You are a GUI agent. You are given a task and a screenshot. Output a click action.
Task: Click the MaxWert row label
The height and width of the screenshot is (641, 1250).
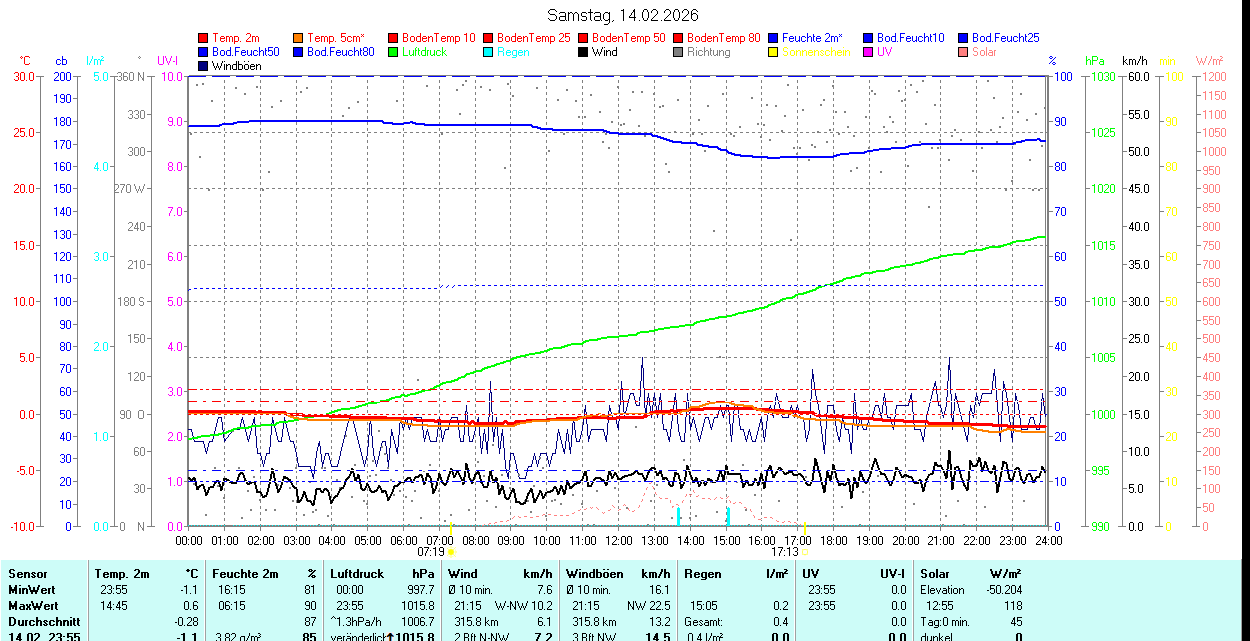(x=33, y=606)
